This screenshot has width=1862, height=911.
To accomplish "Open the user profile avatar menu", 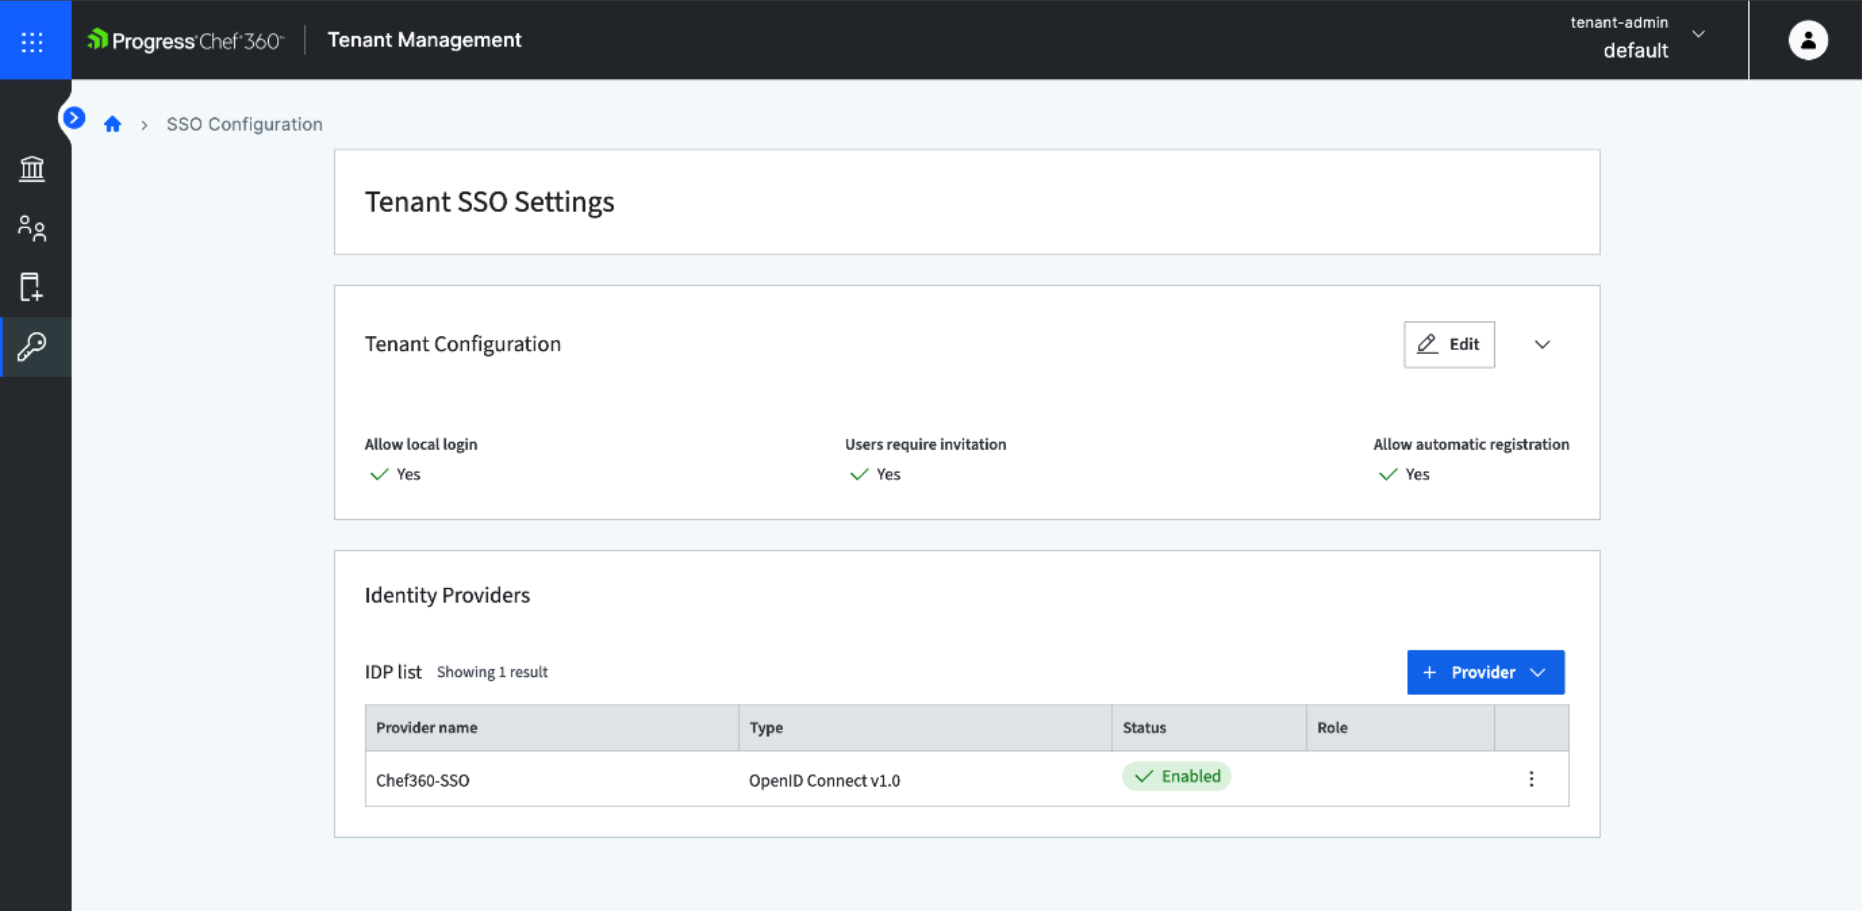I will (x=1807, y=40).
